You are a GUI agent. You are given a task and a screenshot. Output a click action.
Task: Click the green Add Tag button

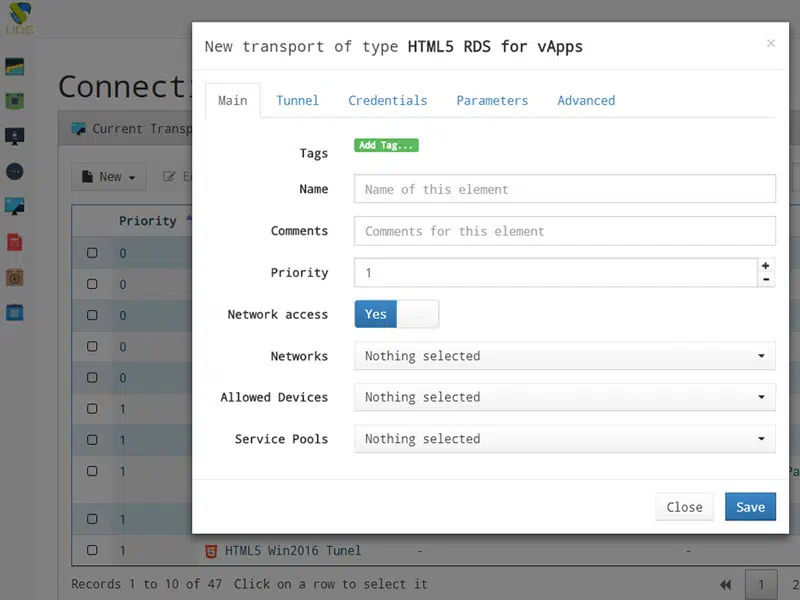coord(386,145)
